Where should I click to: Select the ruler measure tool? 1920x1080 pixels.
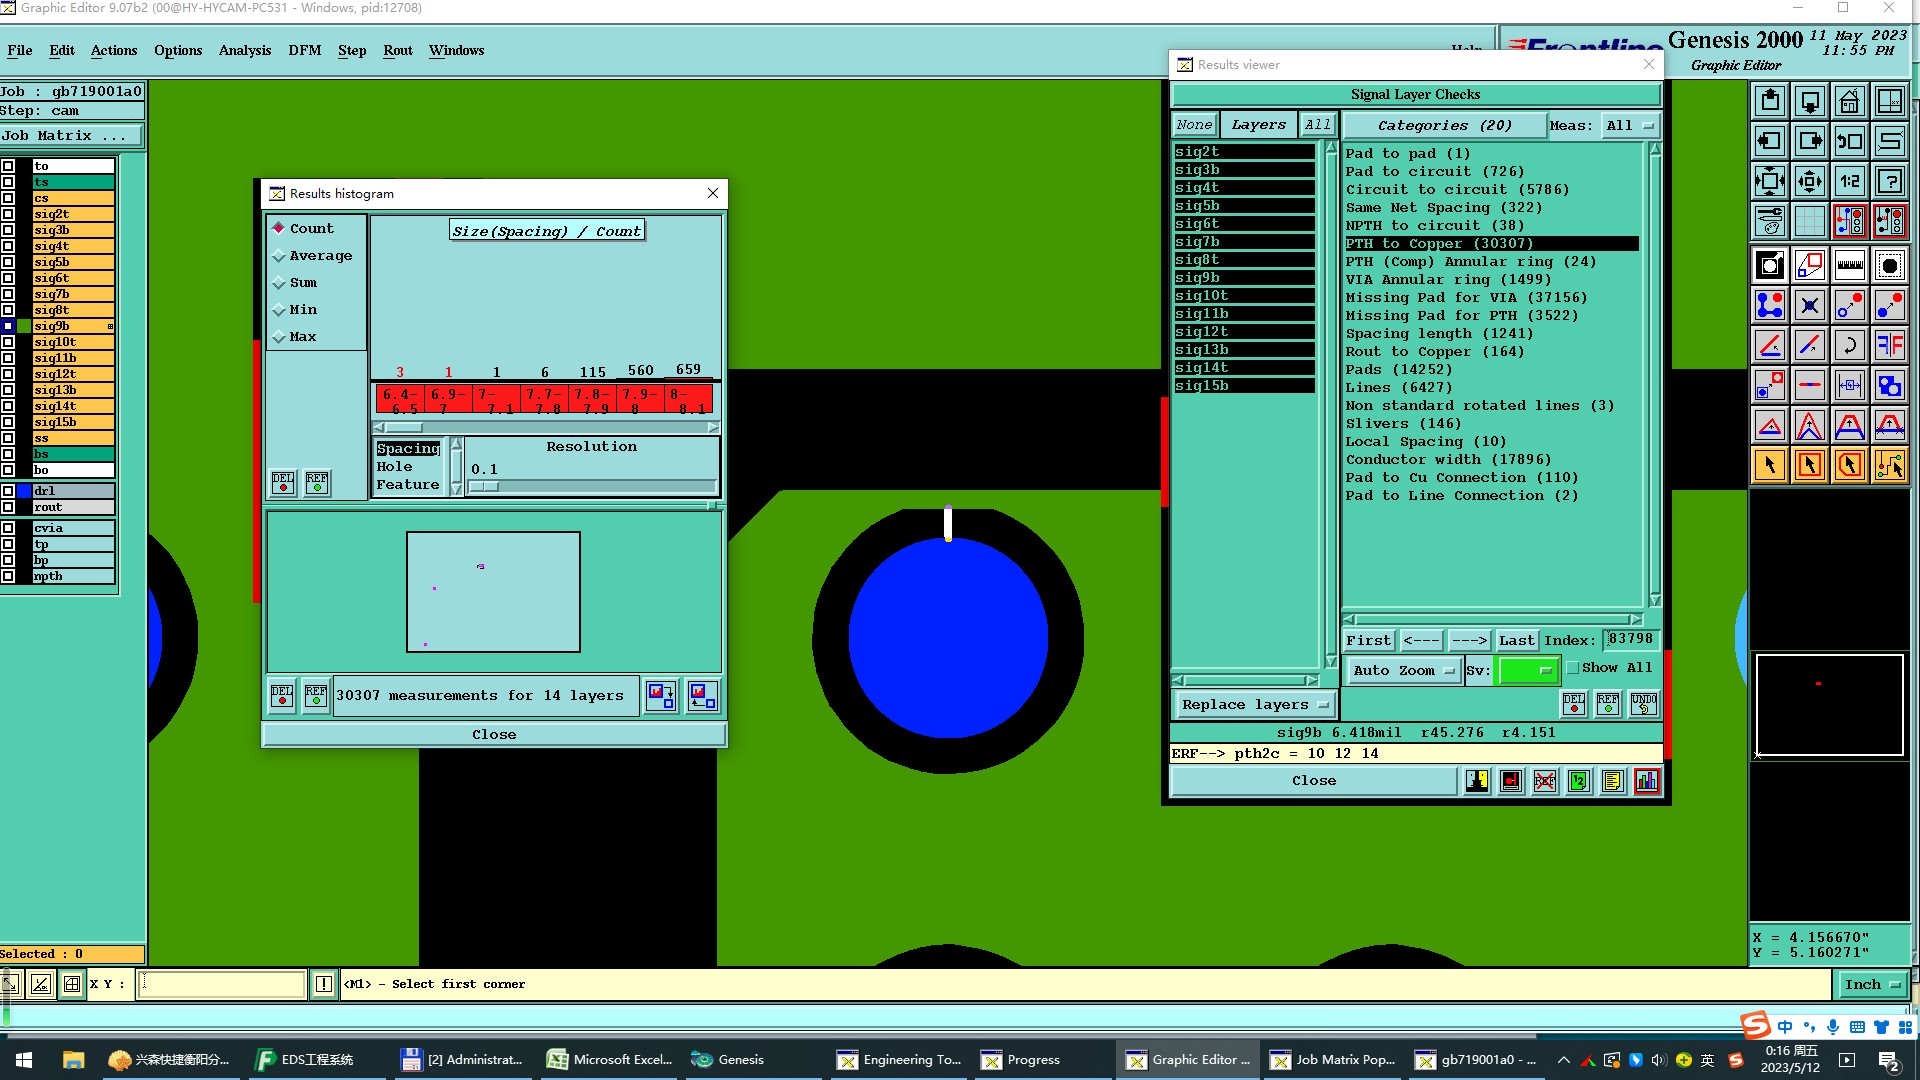pos(1849,265)
